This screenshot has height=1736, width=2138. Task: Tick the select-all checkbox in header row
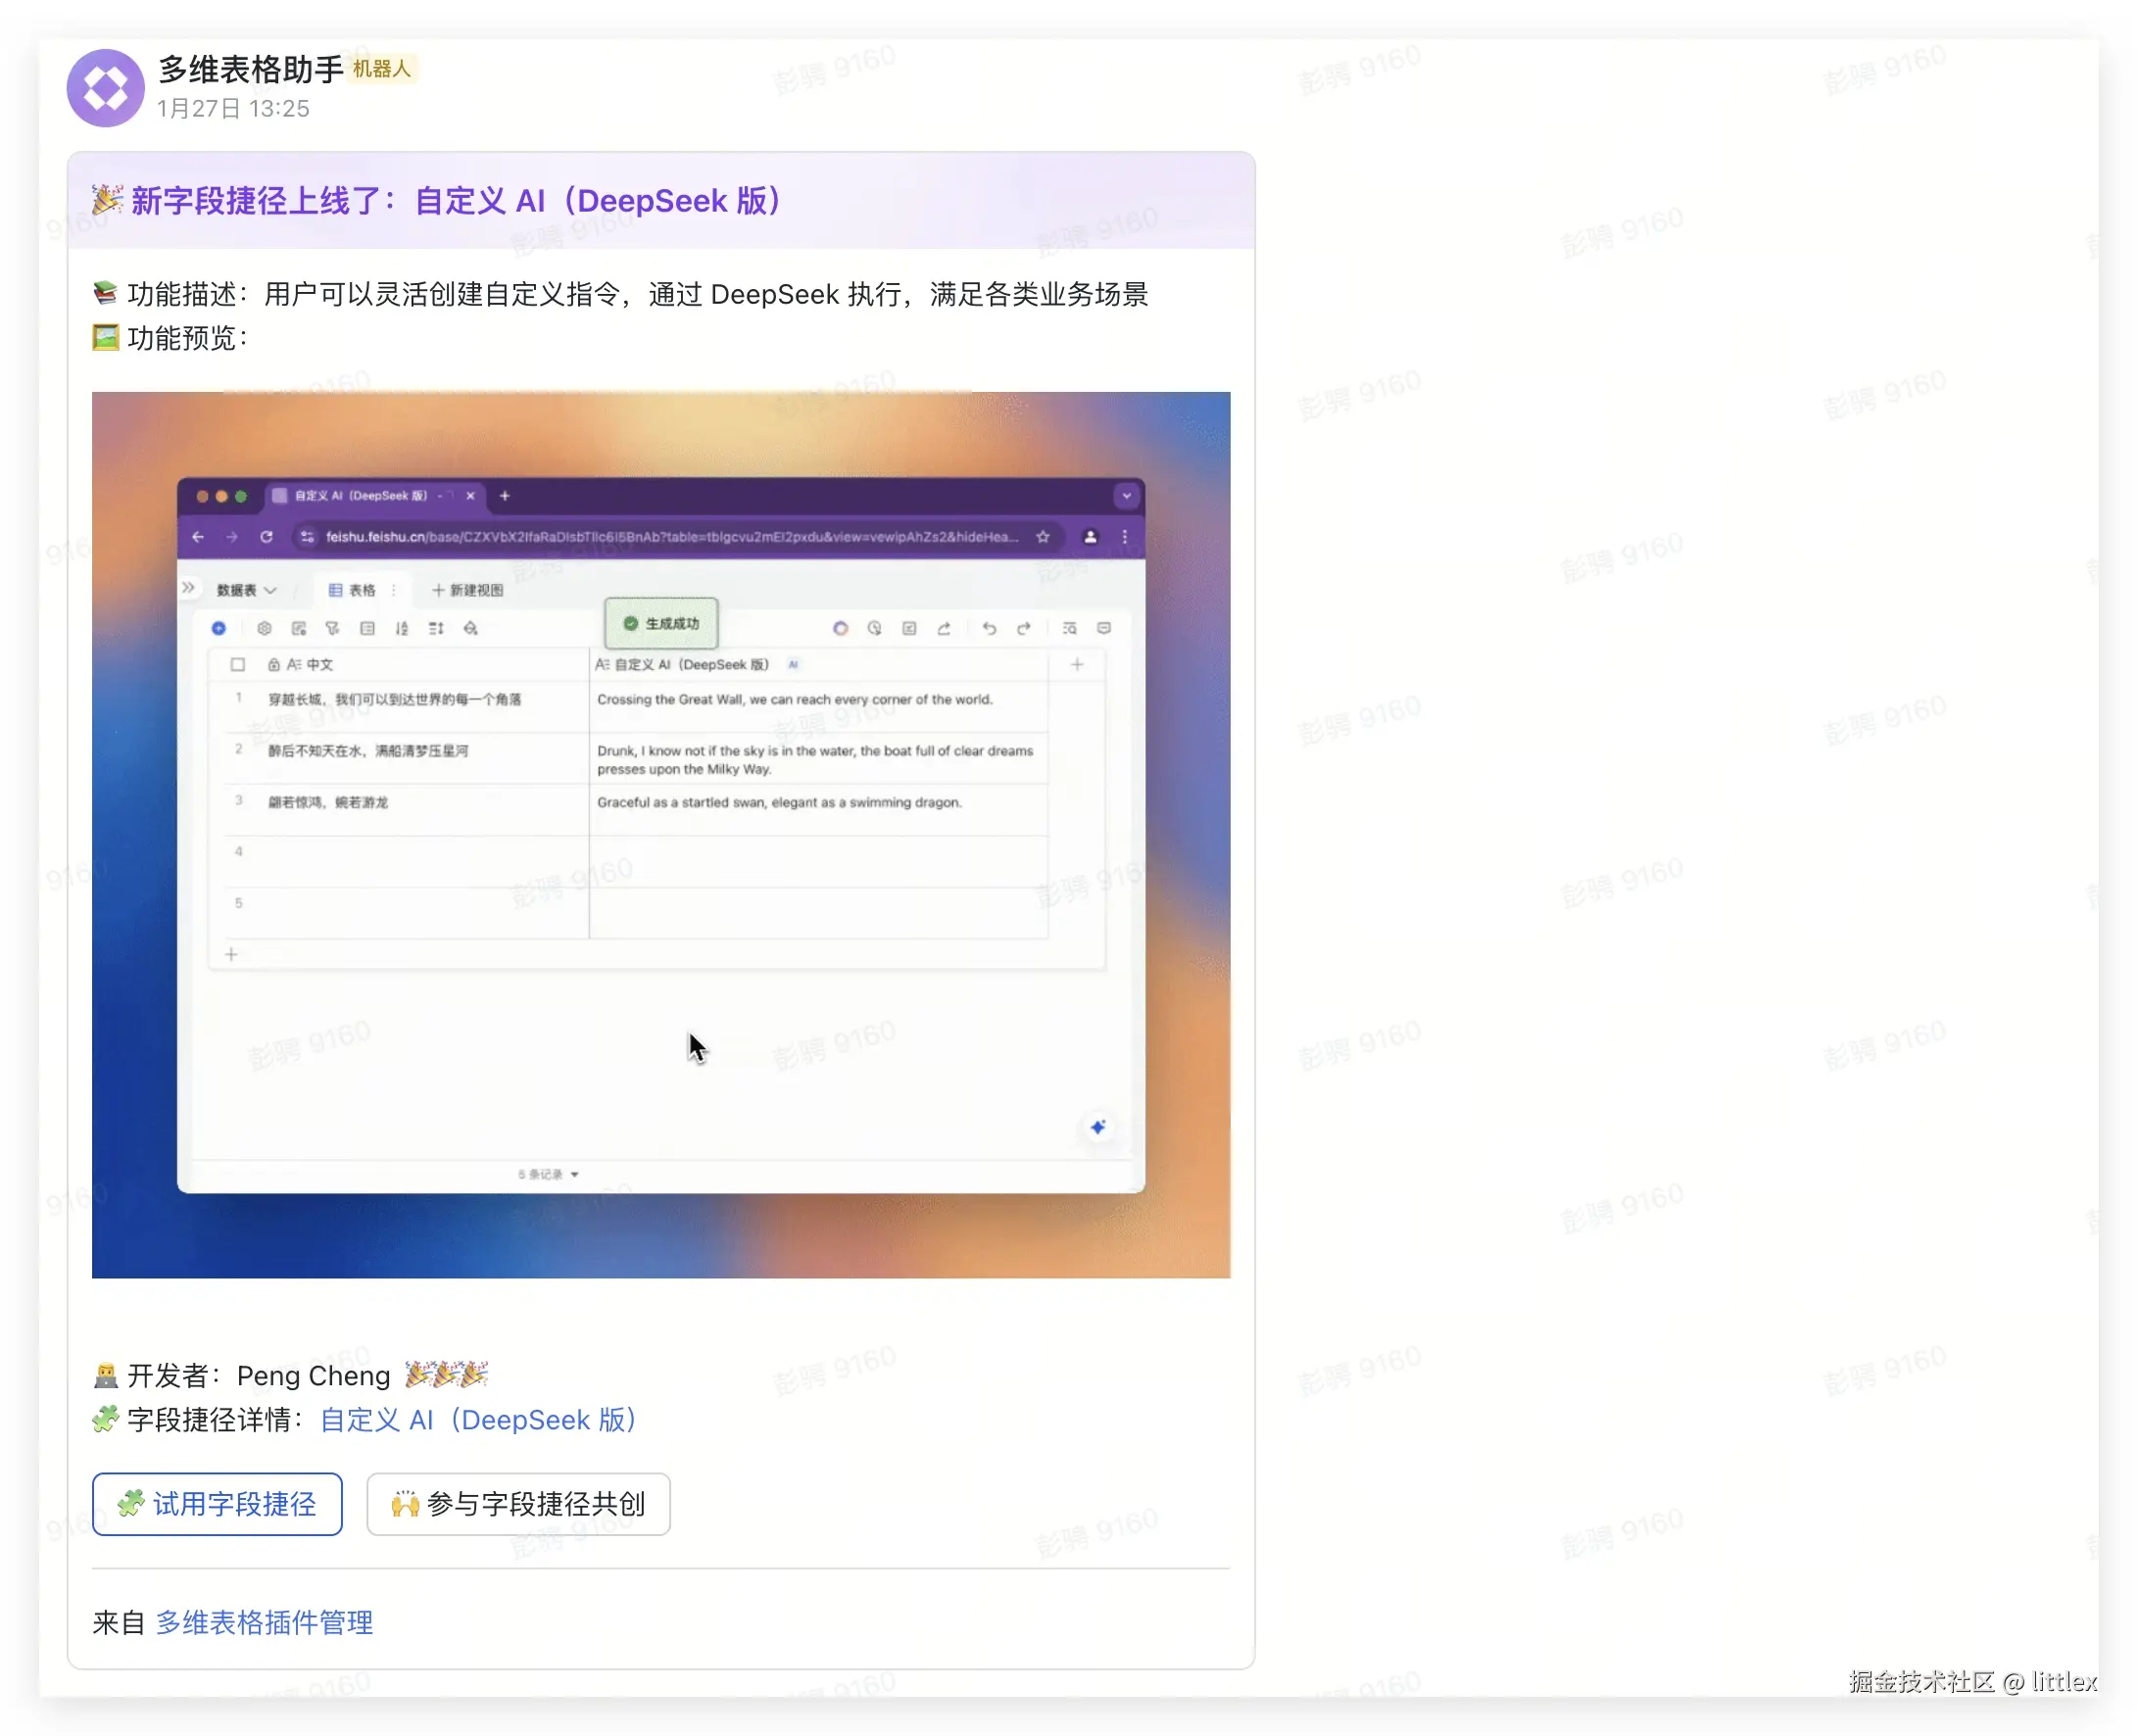[238, 664]
